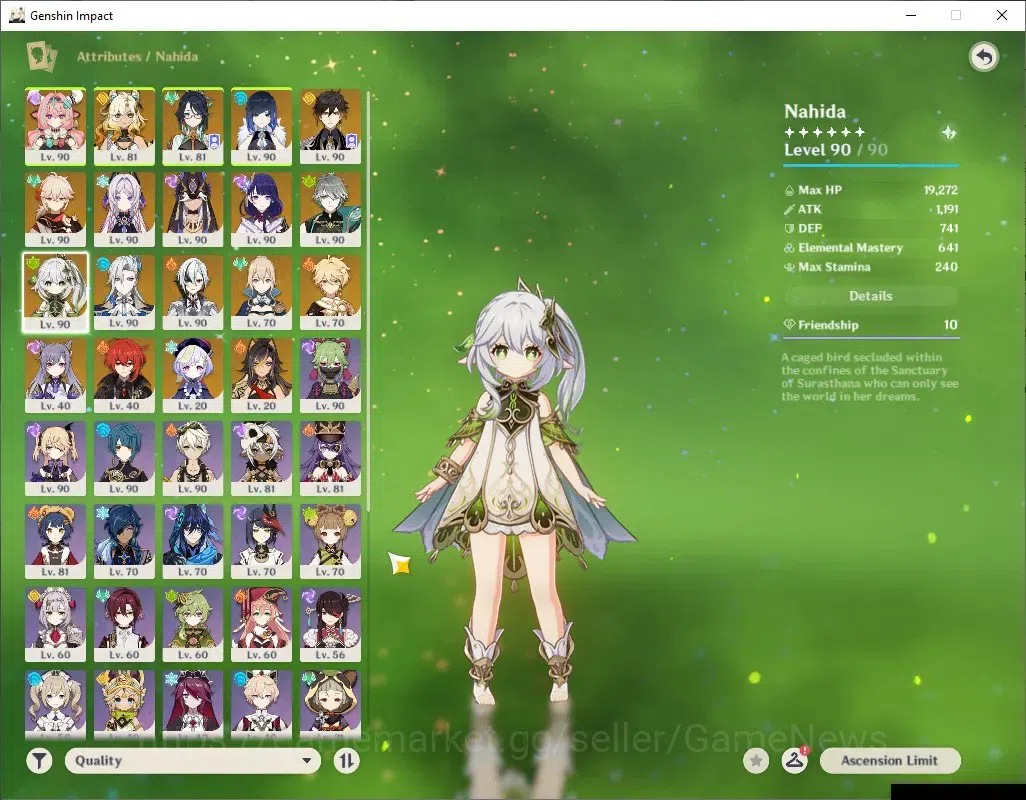1026x800 pixels.
Task: Select Dehya's Lv. 20 portrait
Action: [262, 375]
